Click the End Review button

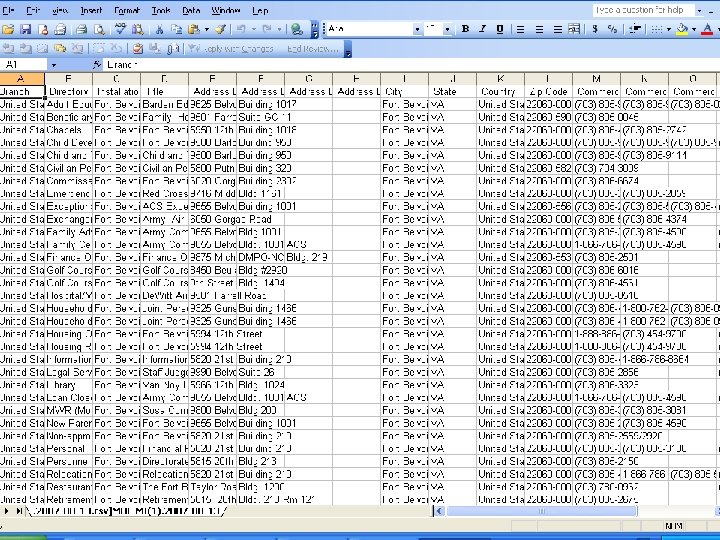312,48
